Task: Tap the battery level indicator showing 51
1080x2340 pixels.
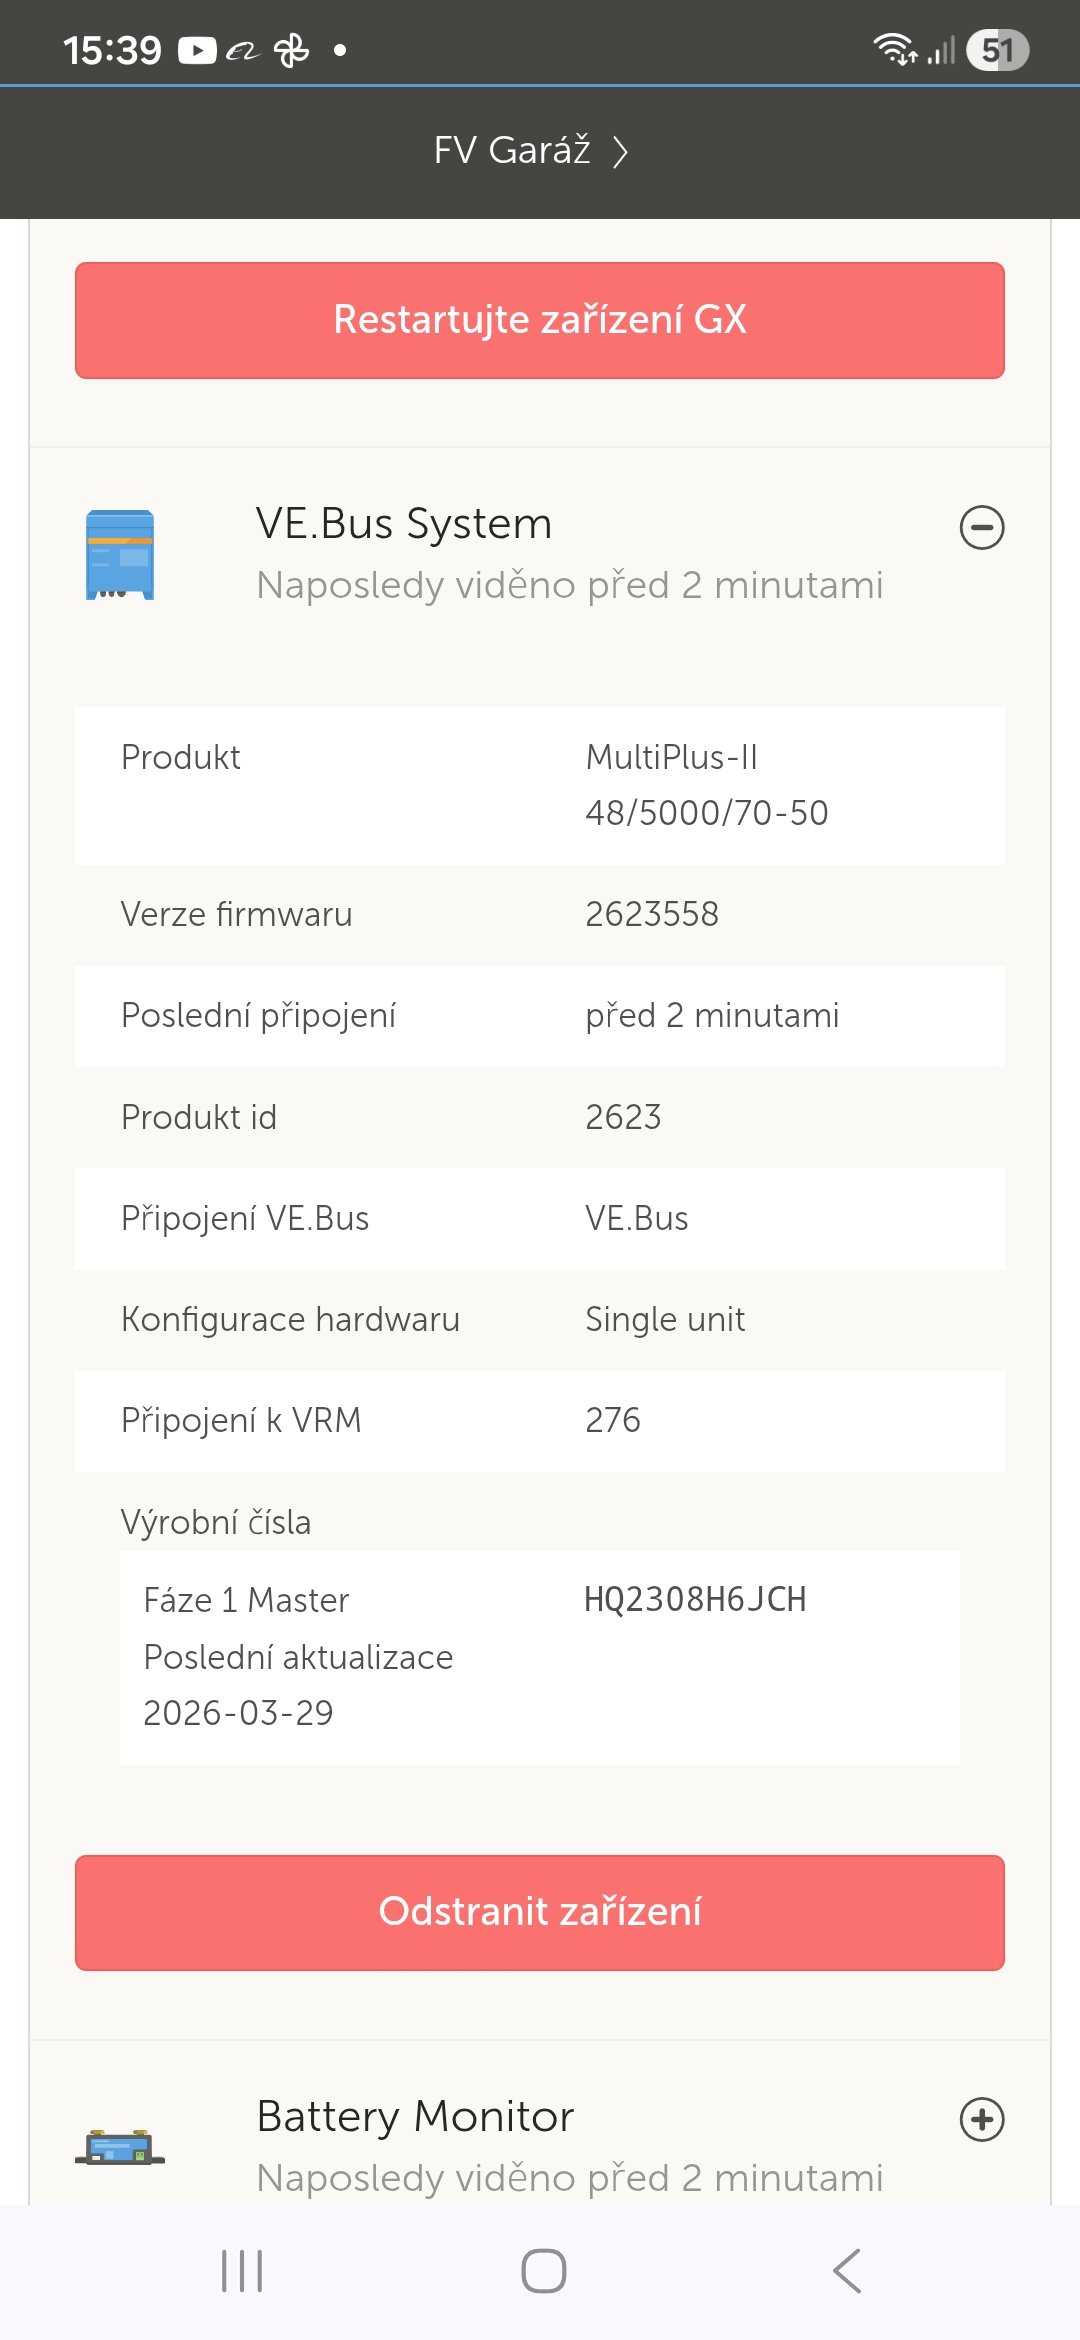Action: click(x=997, y=50)
